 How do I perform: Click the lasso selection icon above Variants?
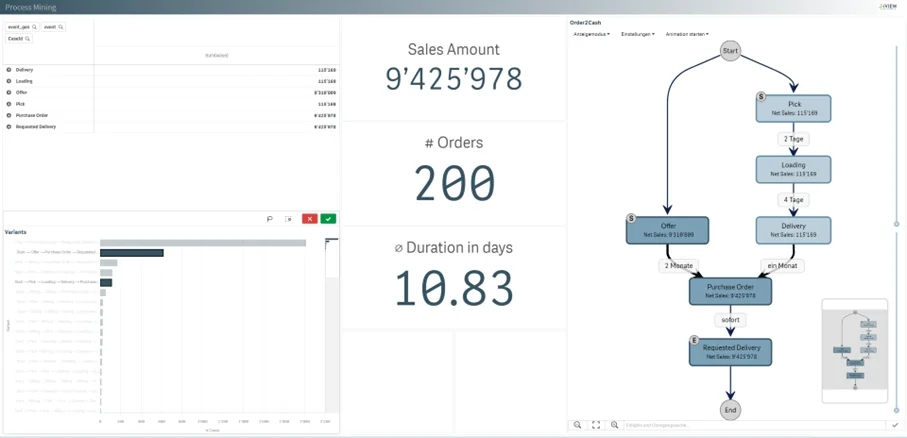coord(269,219)
